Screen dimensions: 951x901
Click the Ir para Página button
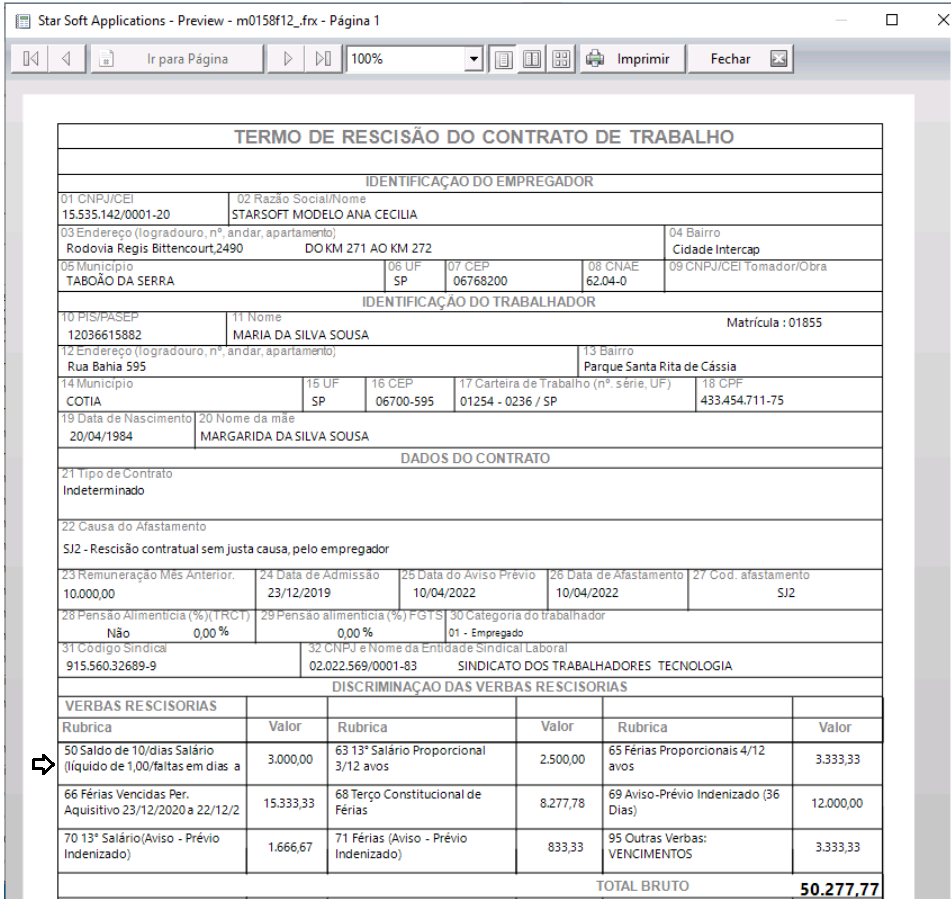pos(176,59)
